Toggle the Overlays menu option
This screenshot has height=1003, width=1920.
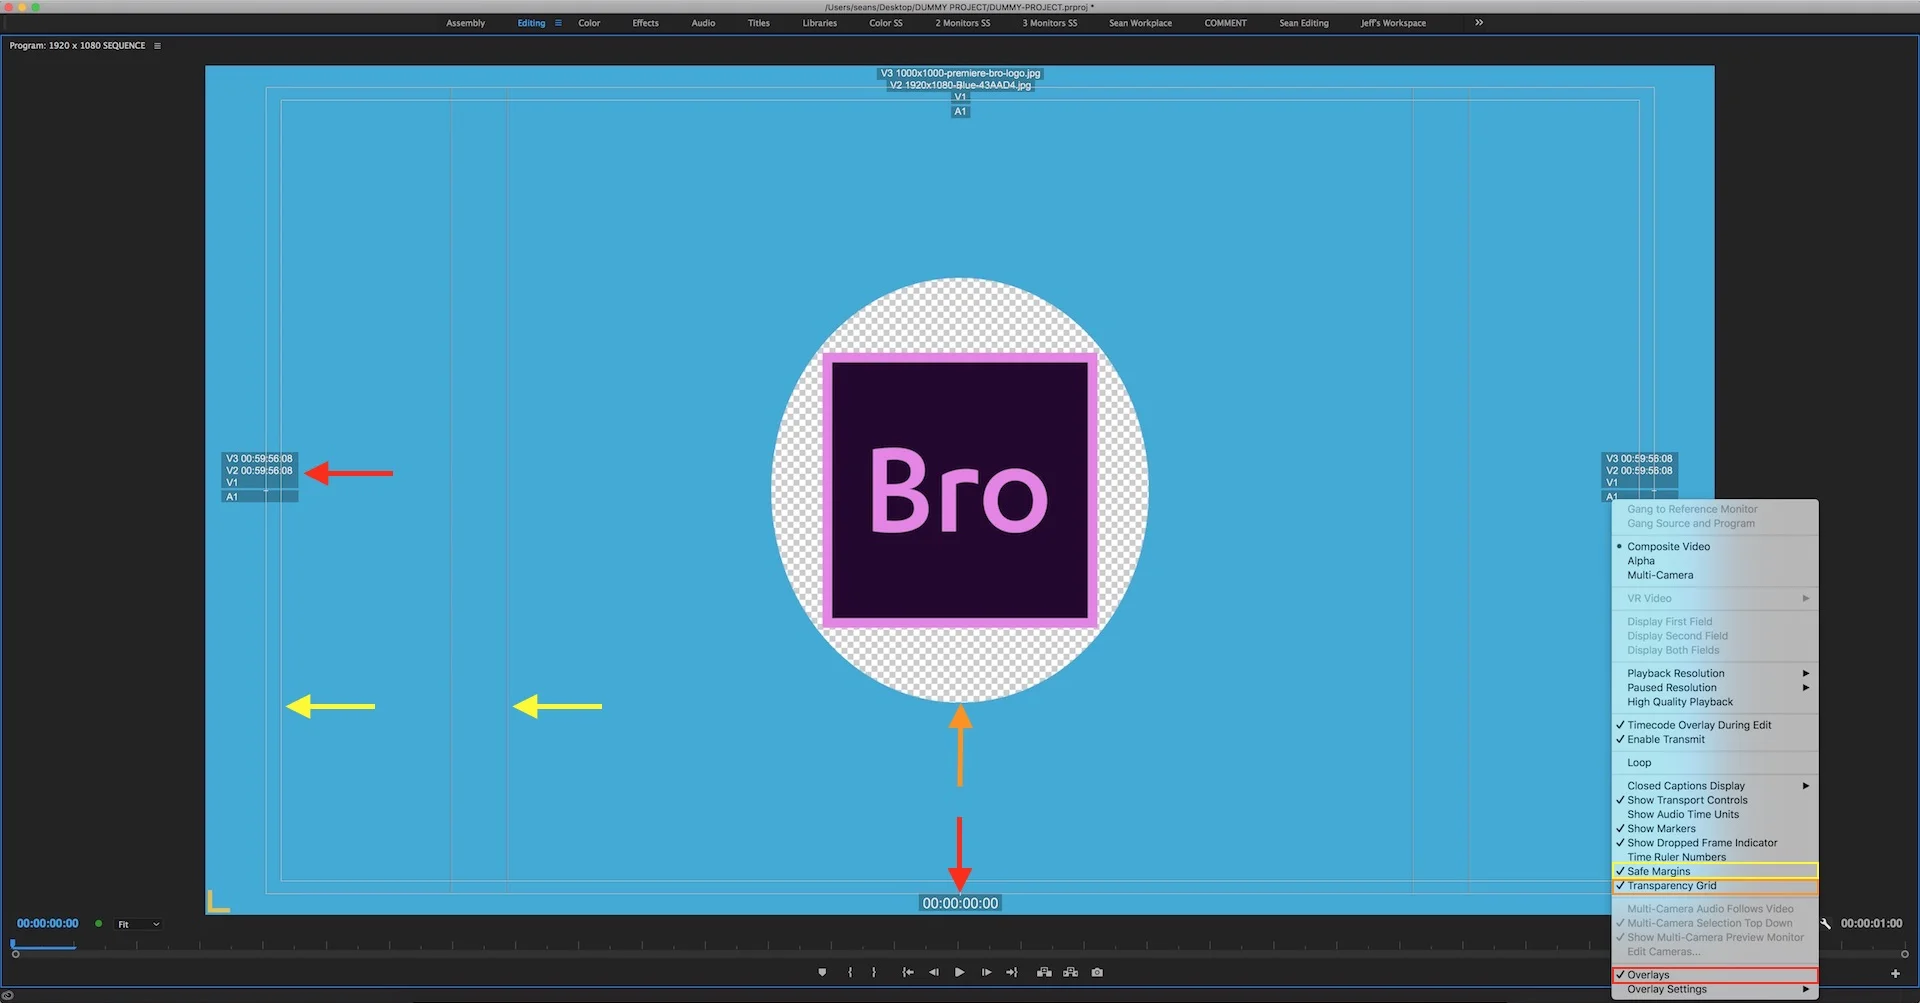[1715, 975]
